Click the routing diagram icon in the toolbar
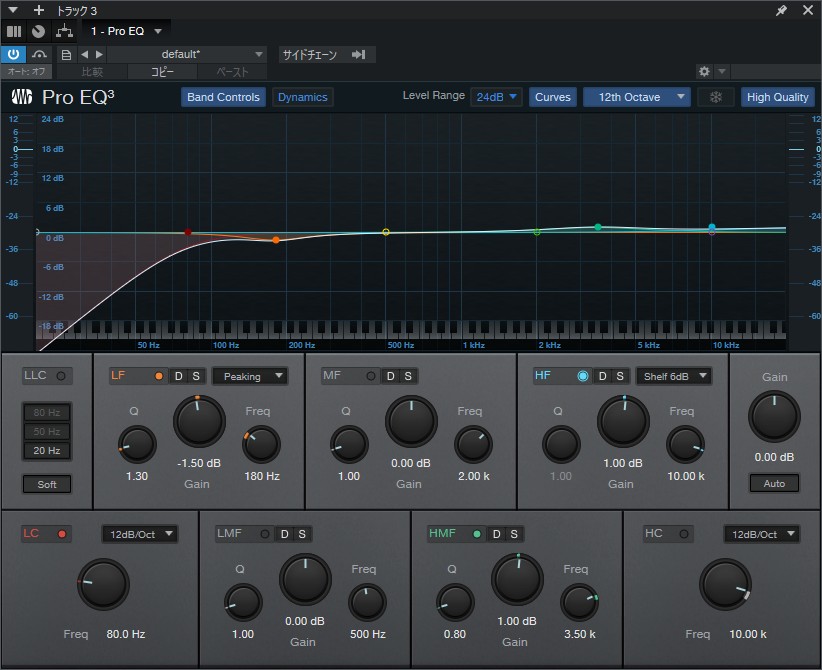 pos(62,31)
